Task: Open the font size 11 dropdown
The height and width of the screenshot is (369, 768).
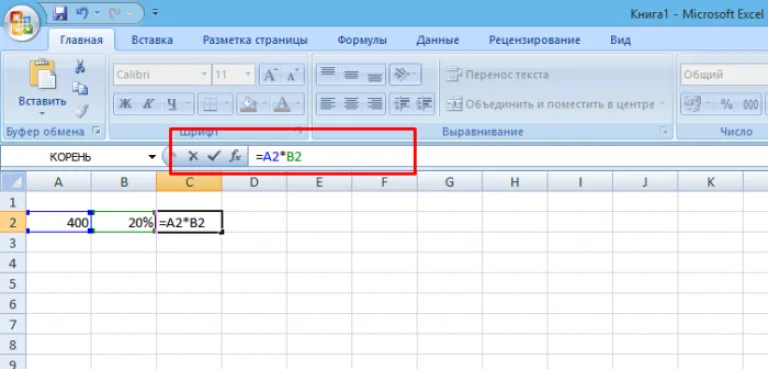Action: coord(249,75)
